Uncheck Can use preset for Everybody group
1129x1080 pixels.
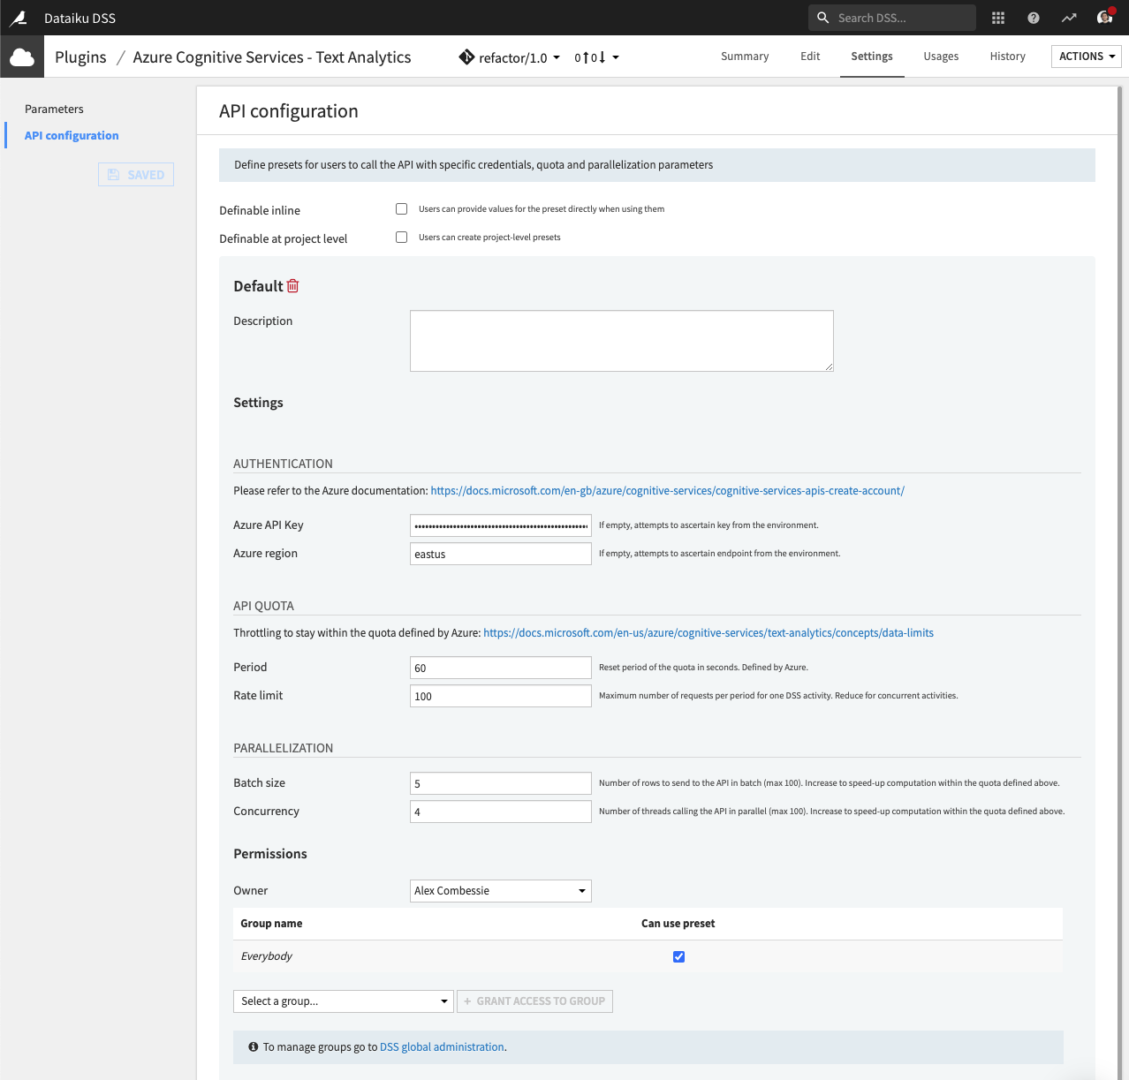click(x=678, y=956)
